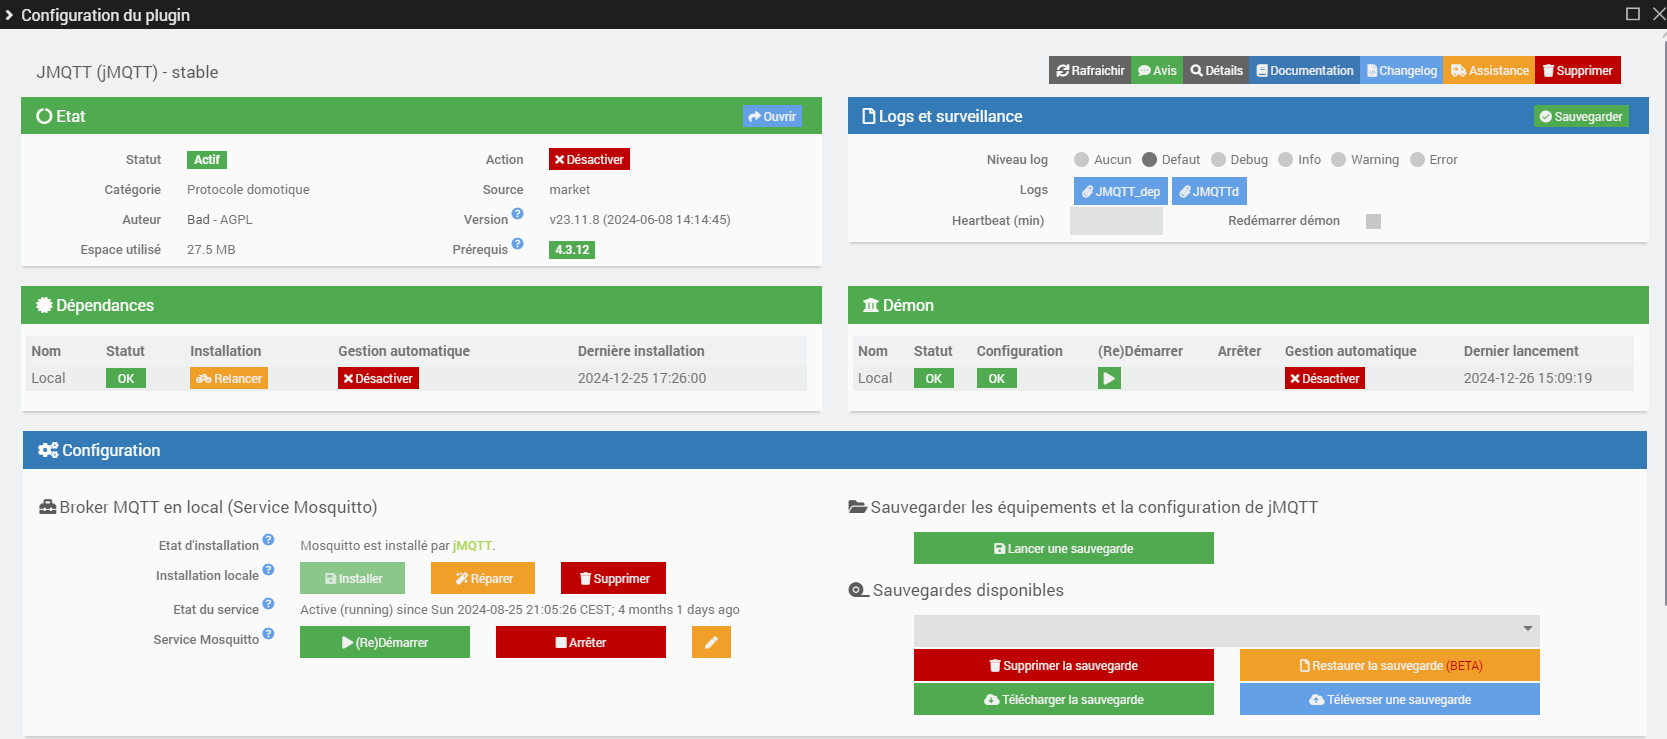Click the date 2024-12-25 17:26:00
The image size is (1667, 739).
642,378
